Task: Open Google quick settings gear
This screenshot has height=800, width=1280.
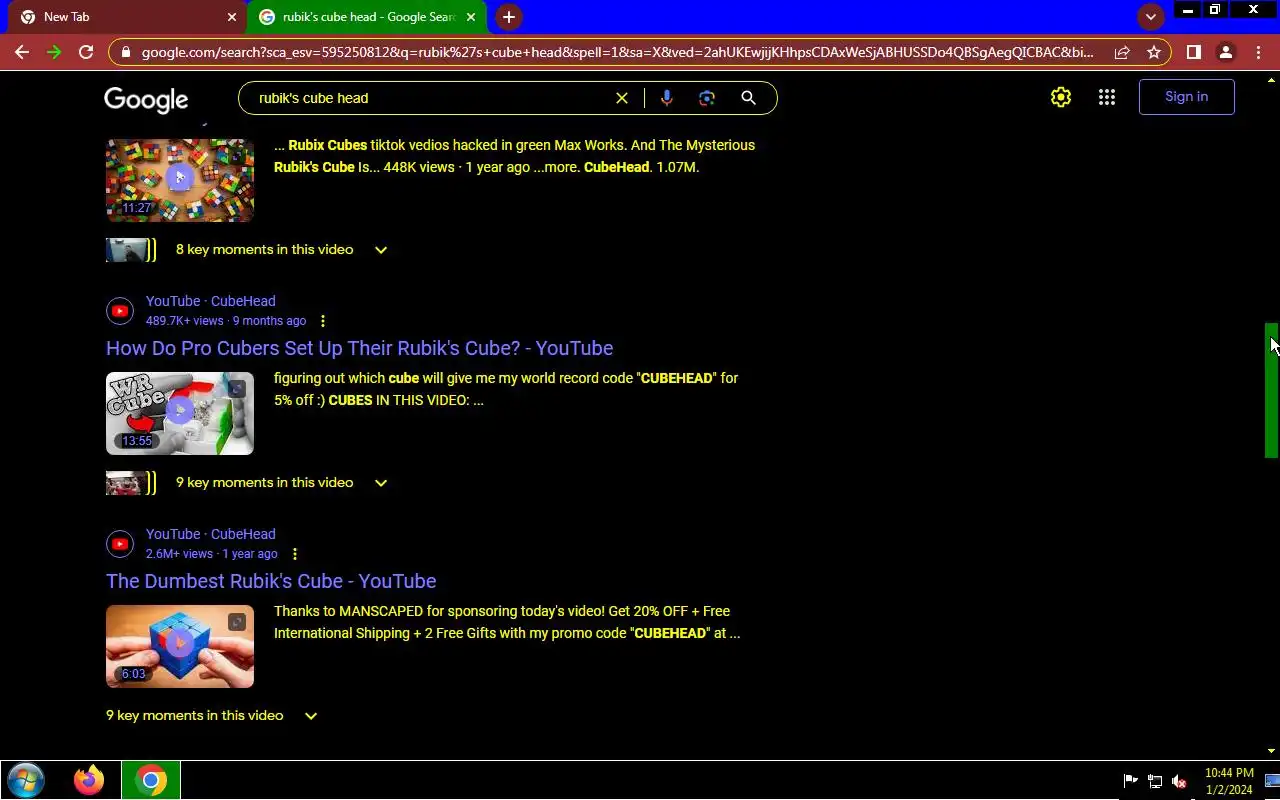Action: pos(1061,97)
